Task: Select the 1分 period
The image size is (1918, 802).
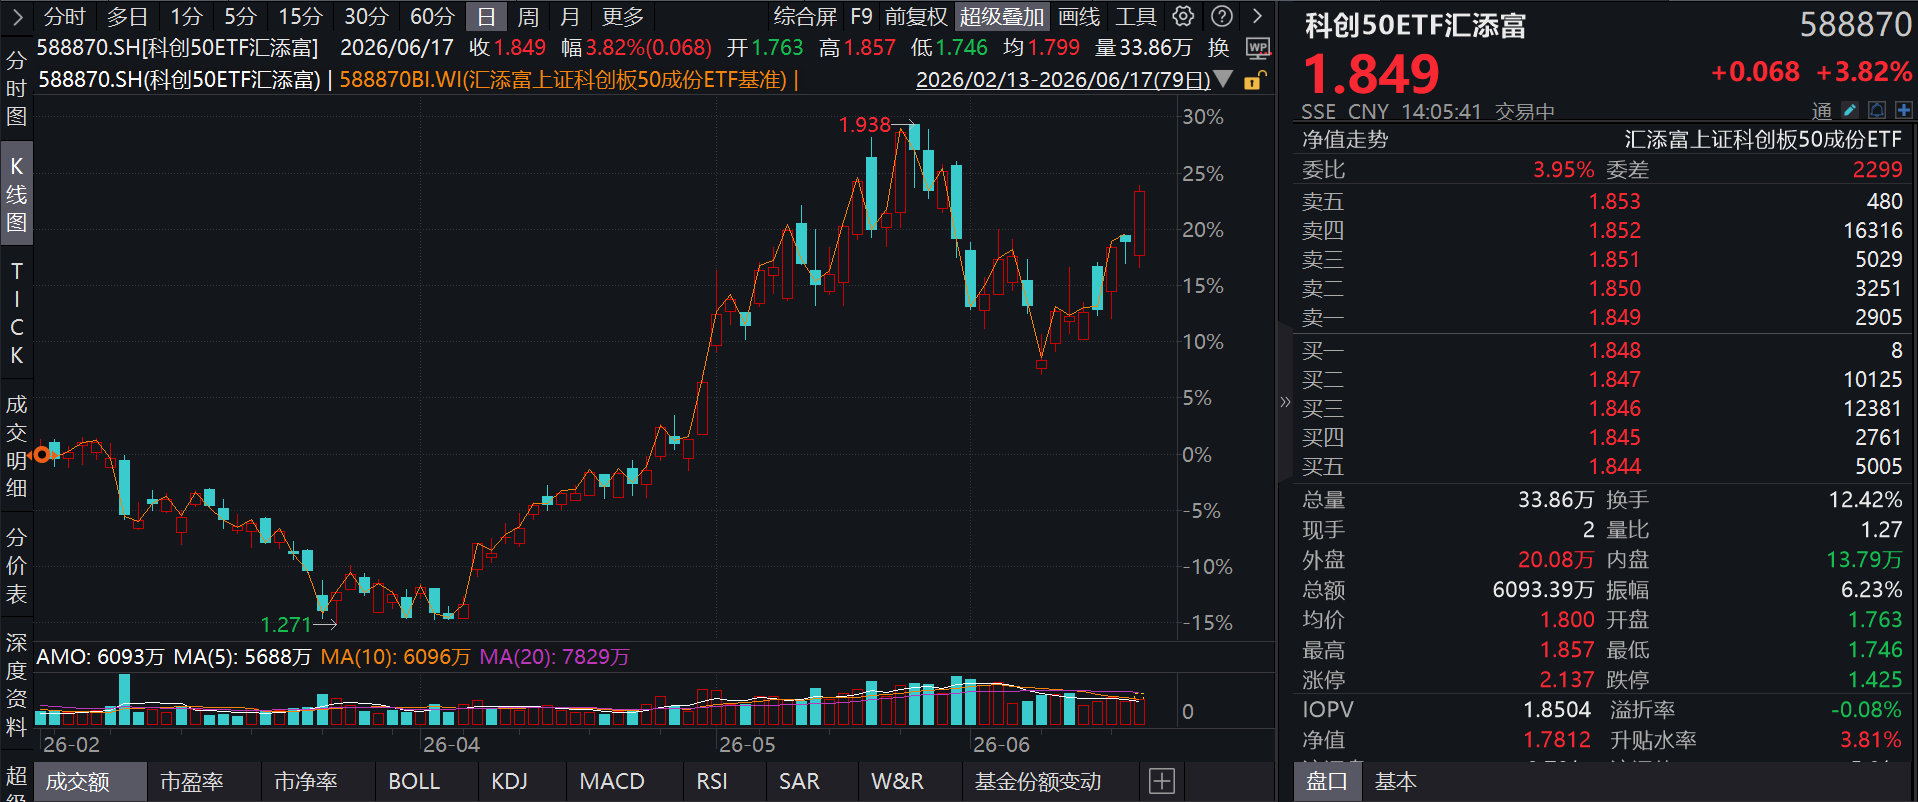Action: 186,17
